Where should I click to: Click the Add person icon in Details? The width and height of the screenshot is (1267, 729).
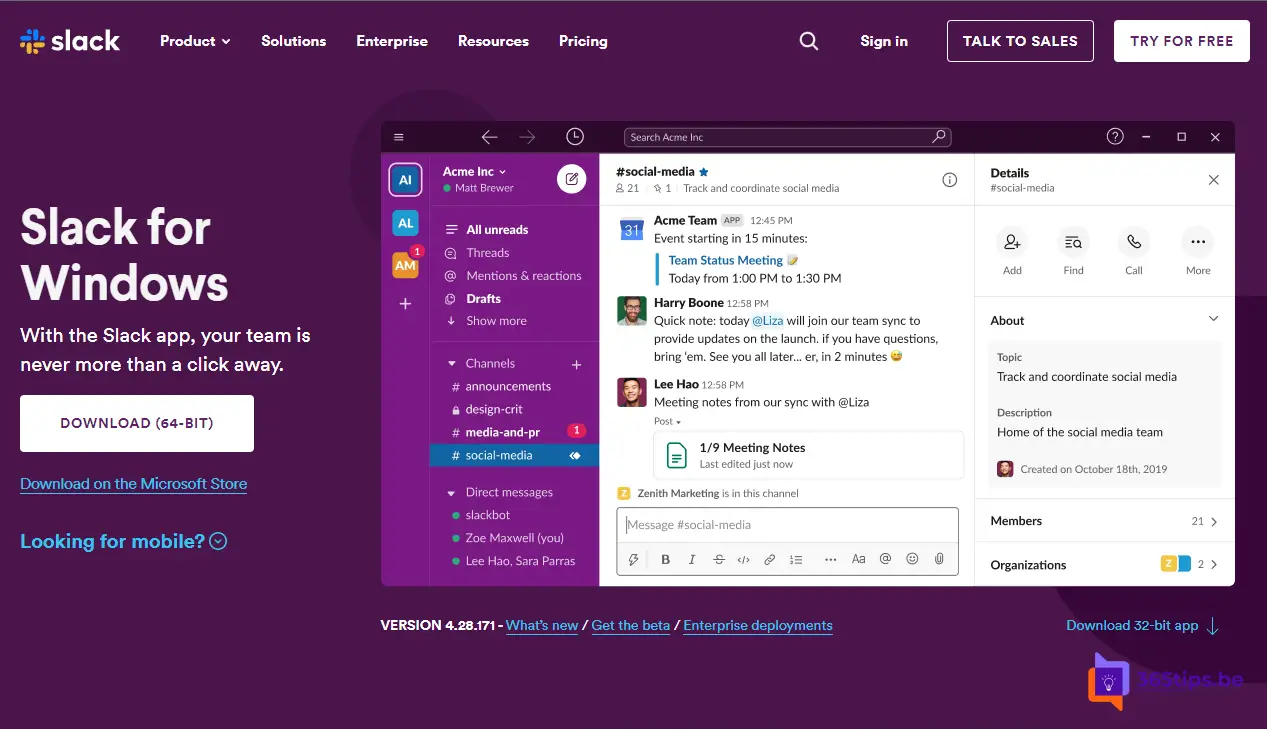click(1012, 243)
